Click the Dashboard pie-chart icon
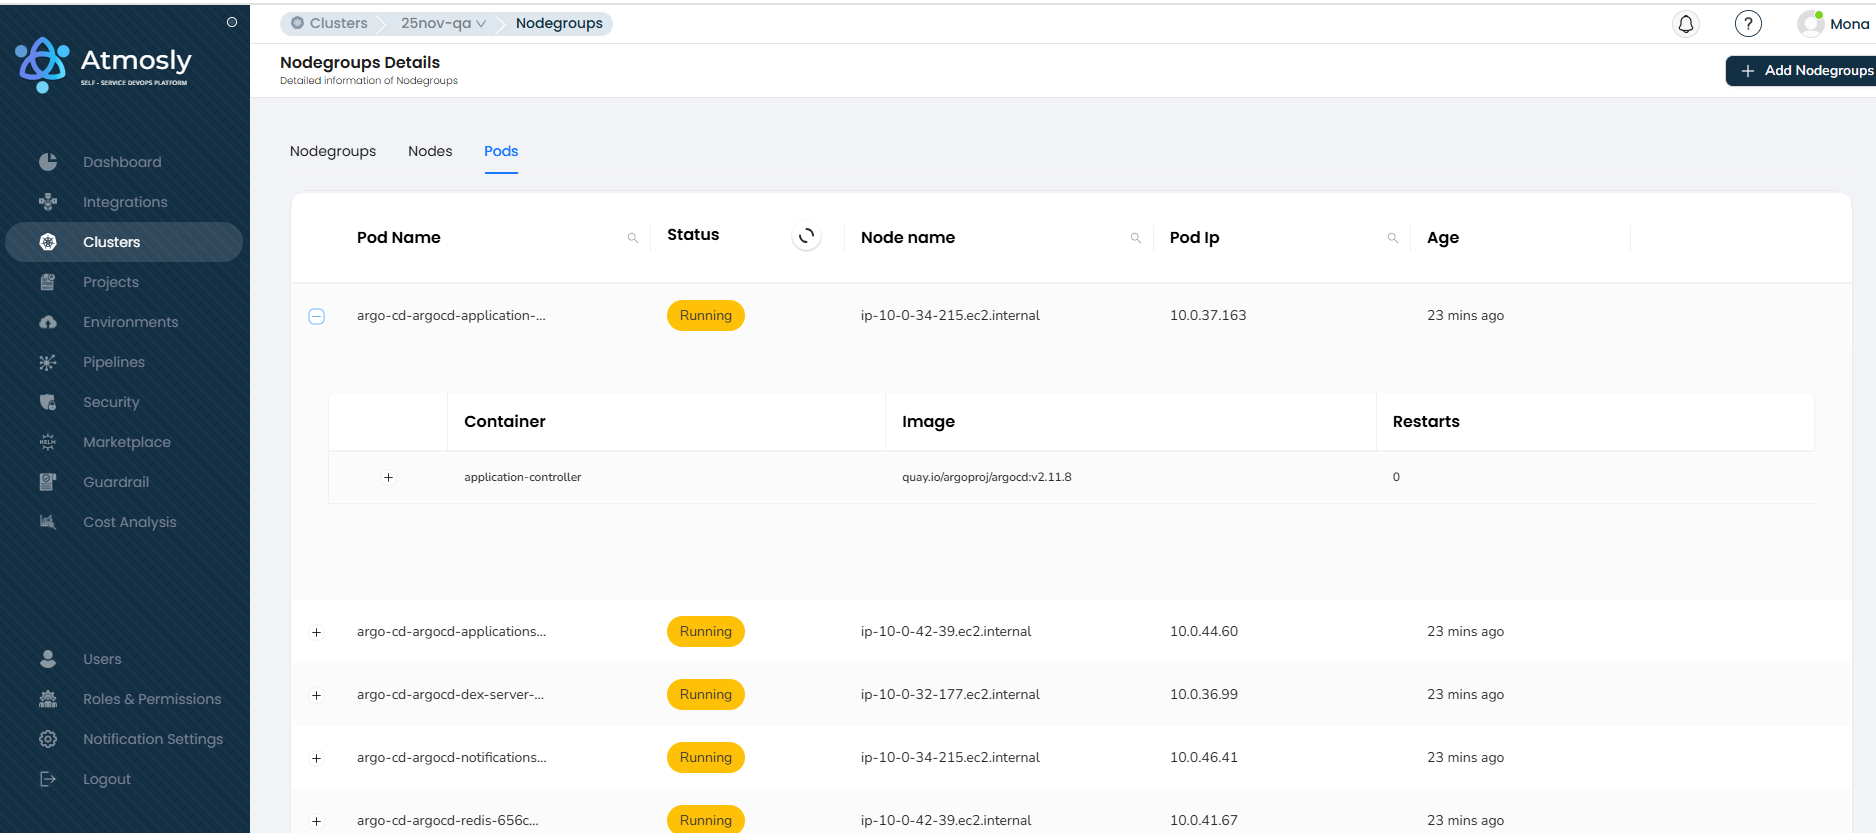The width and height of the screenshot is (1876, 833). (x=48, y=162)
